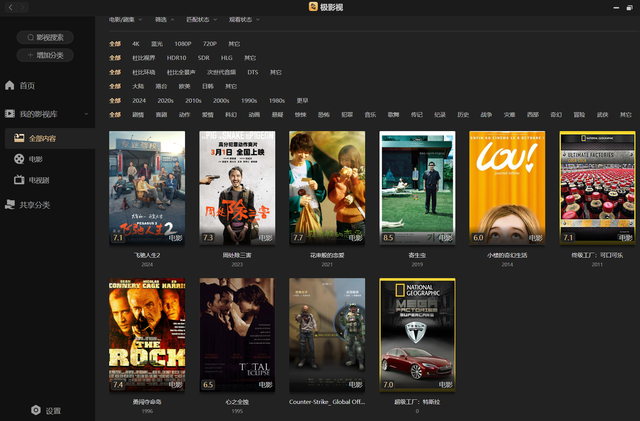Open the 花束般的恋爱 poster
The width and height of the screenshot is (640, 421).
click(x=327, y=188)
